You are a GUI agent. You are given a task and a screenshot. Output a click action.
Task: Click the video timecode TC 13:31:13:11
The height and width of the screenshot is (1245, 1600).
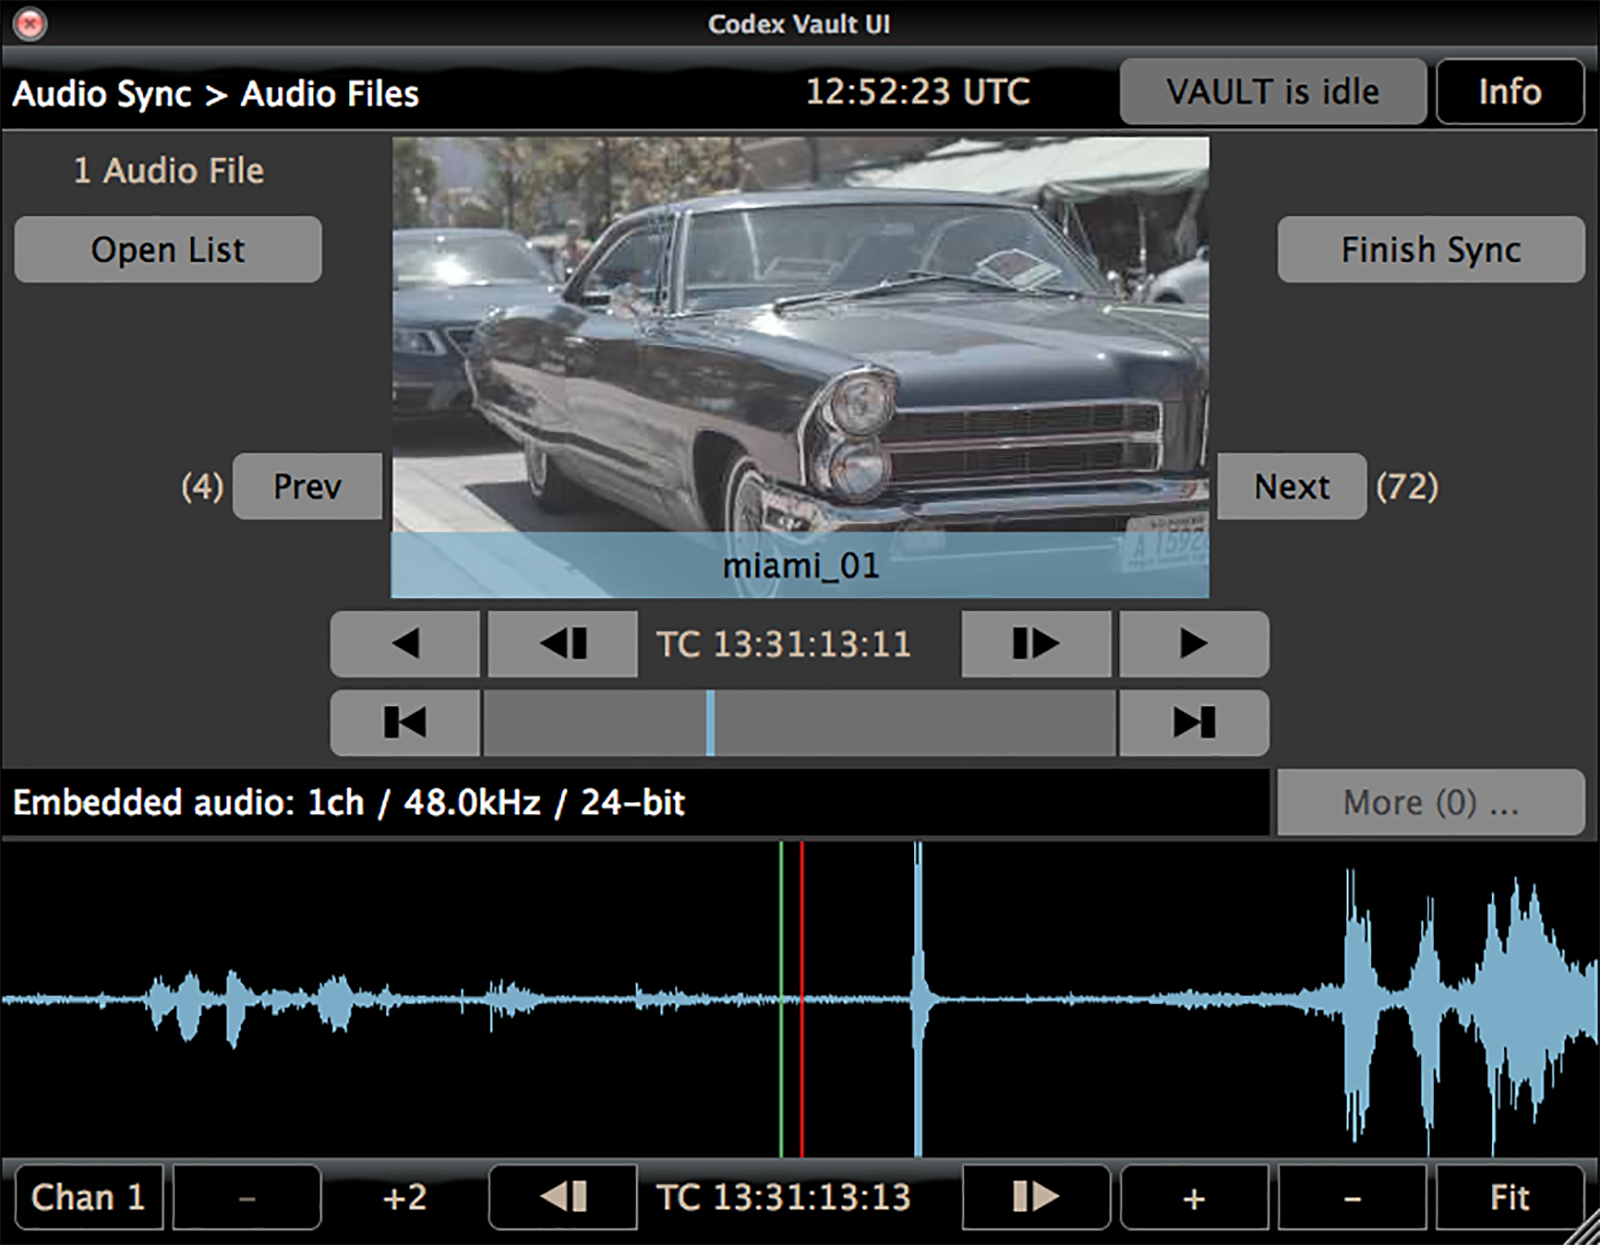784,644
